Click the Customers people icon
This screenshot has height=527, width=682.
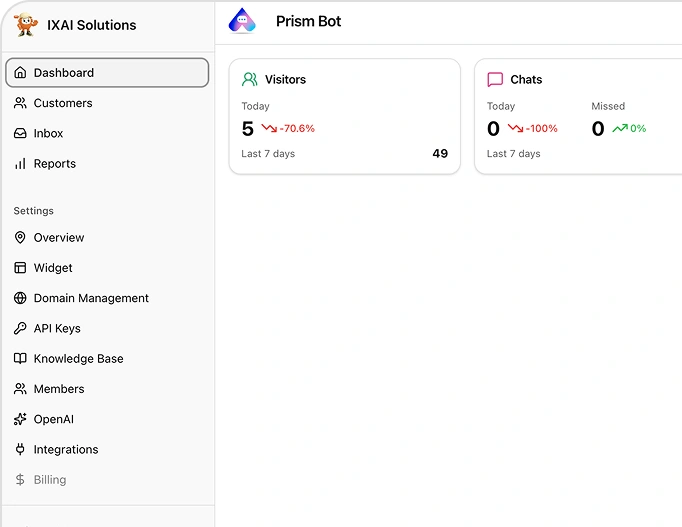pos(20,103)
